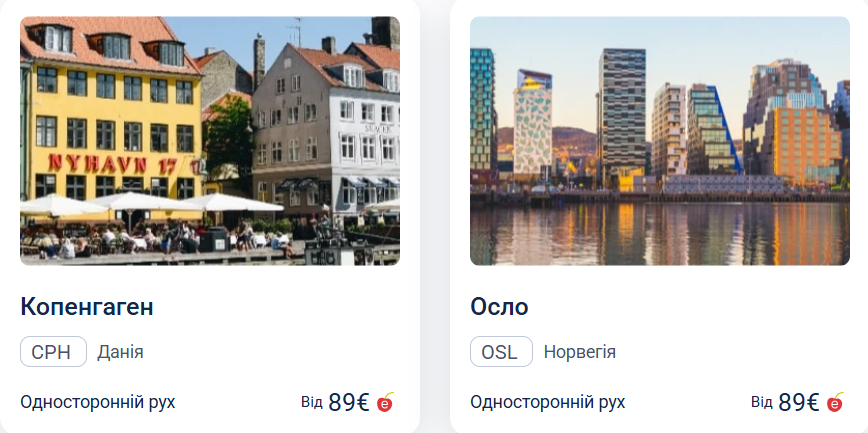Click the Oslo waterfront skyline photo
Image resolution: width=868 pixels, height=433 pixels.
(x=659, y=140)
